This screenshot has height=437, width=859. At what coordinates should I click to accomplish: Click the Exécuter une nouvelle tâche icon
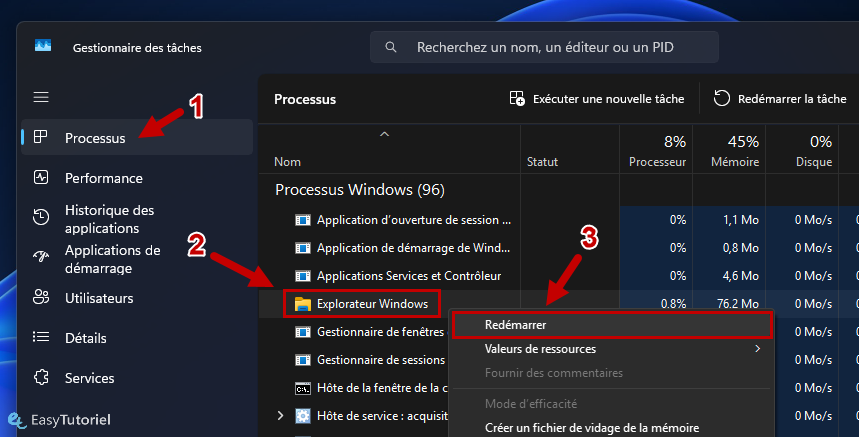517,98
